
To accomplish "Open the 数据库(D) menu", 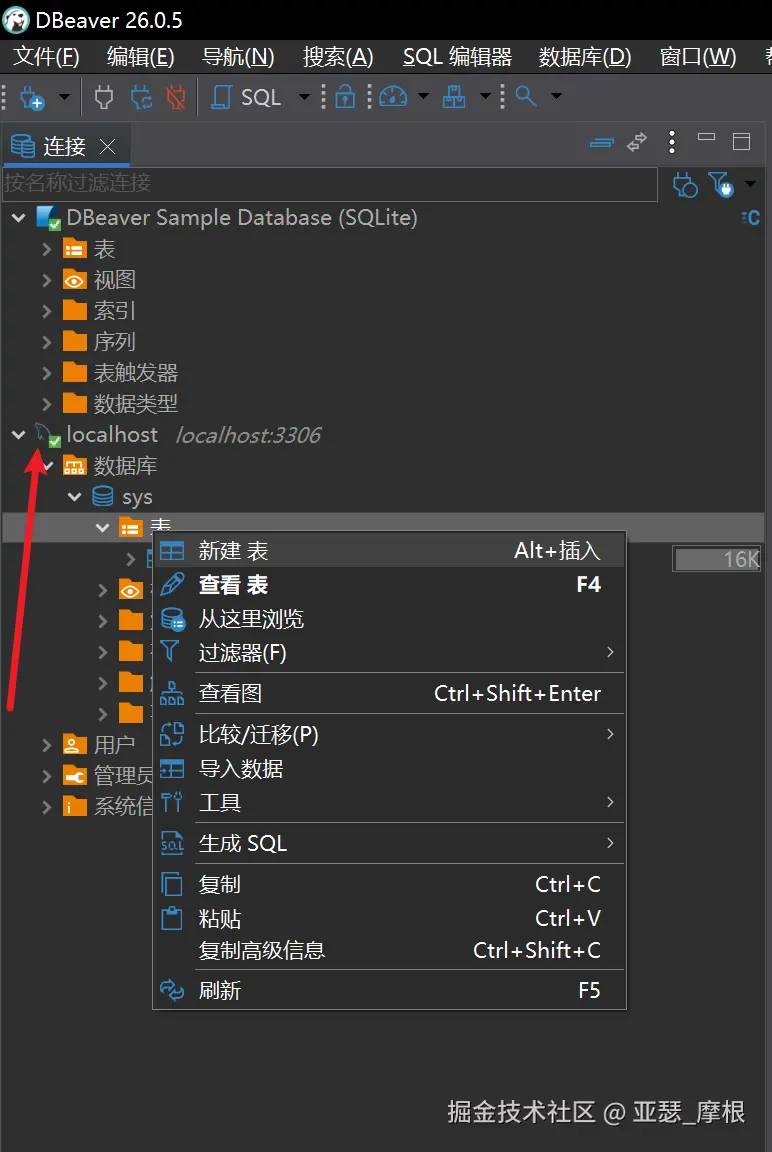I will 585,57.
